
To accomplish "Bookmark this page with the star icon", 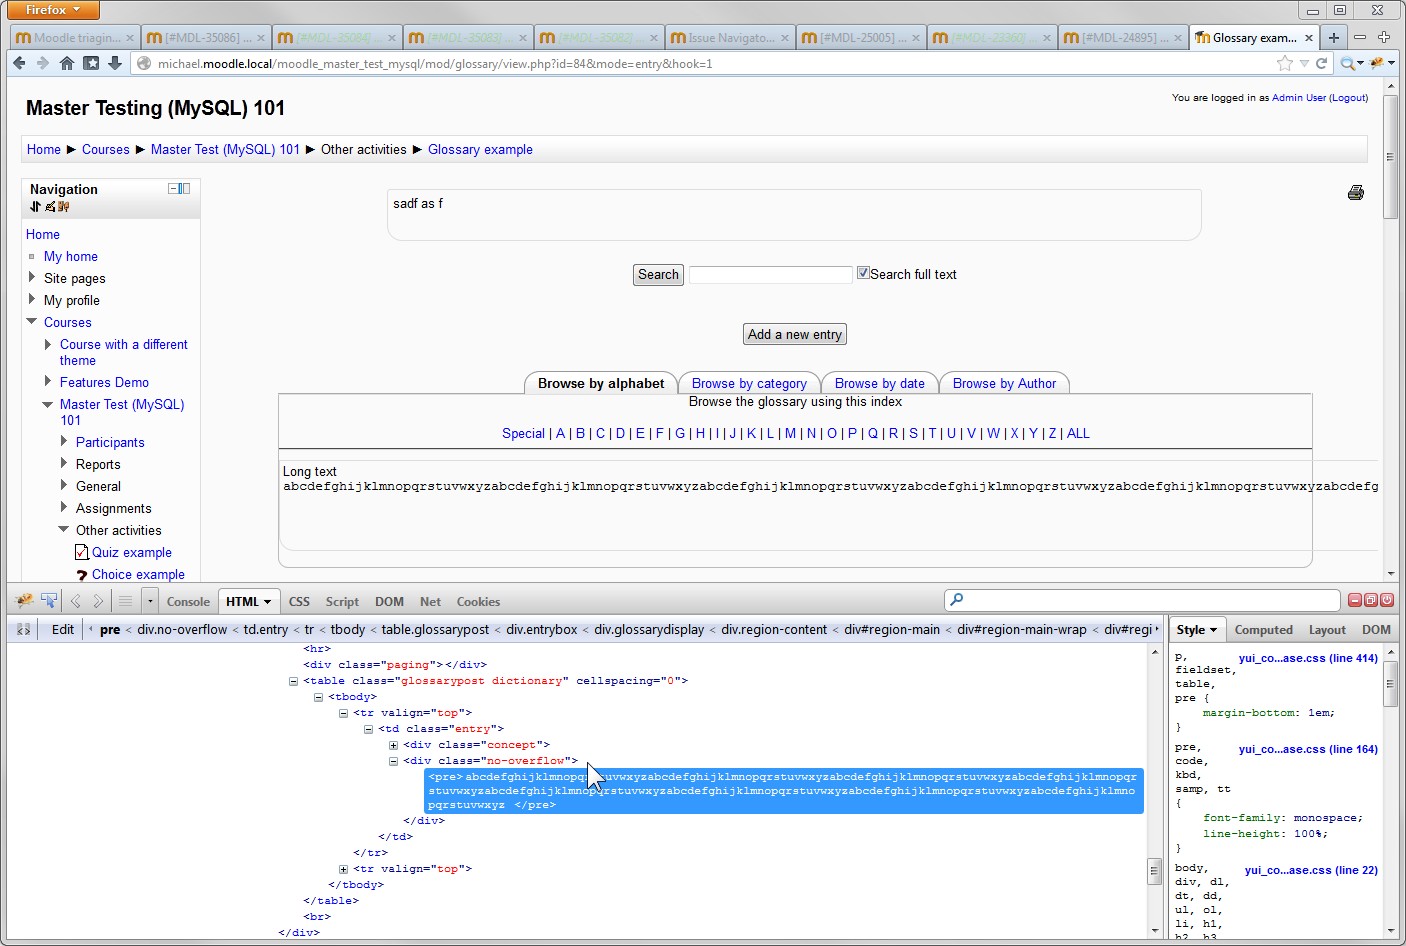I will click(x=1285, y=63).
